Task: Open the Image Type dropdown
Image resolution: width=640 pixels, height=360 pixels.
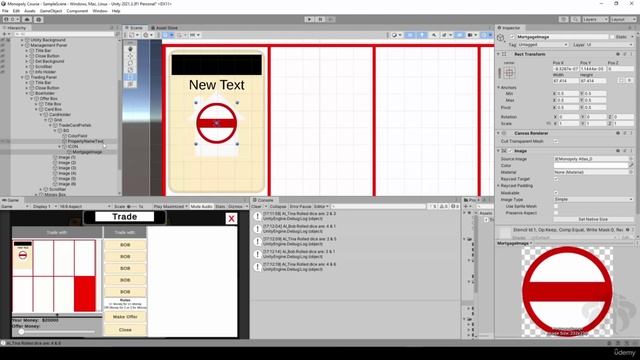Action: point(593,199)
